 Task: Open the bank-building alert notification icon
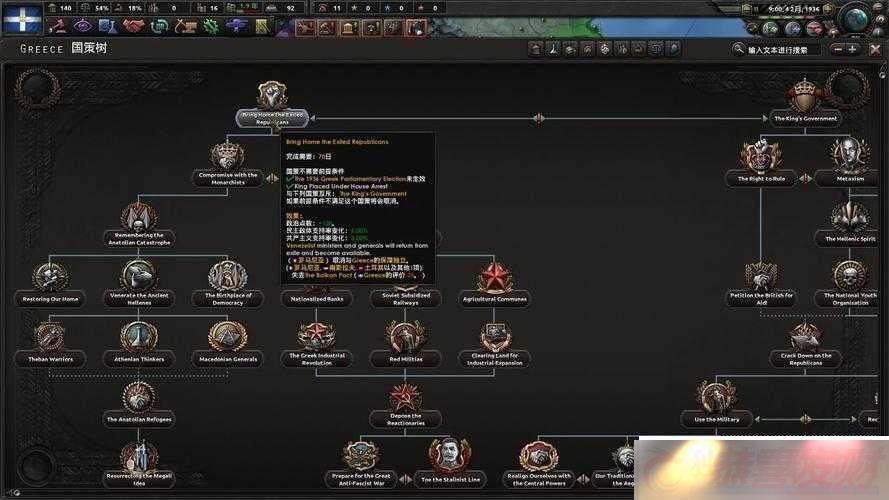(x=349, y=27)
